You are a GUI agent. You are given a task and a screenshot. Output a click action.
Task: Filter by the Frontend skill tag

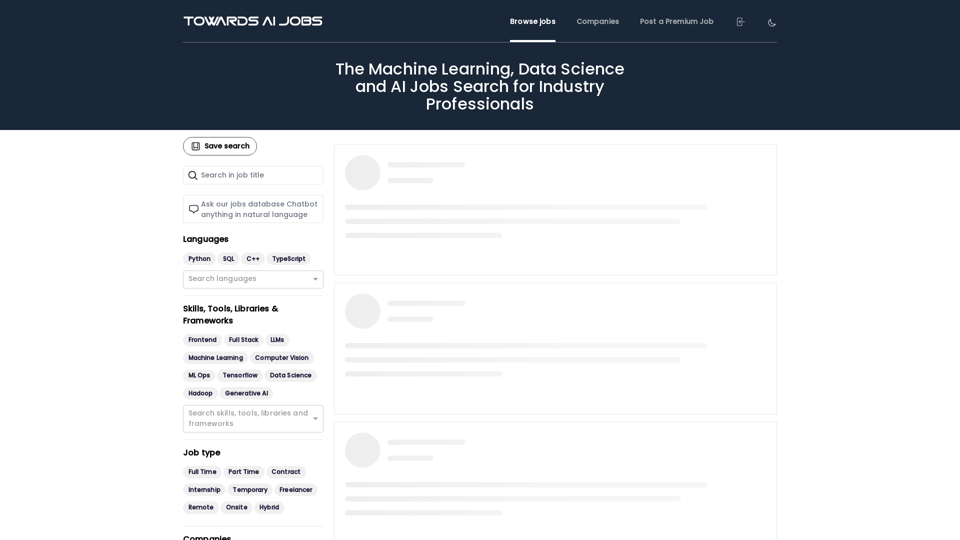(202, 340)
